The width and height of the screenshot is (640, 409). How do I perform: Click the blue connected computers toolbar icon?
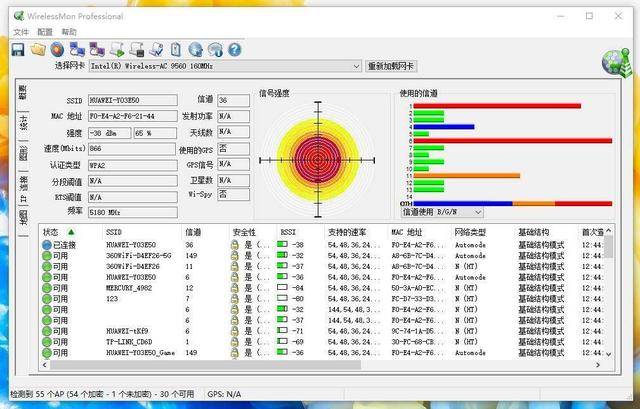point(77,50)
